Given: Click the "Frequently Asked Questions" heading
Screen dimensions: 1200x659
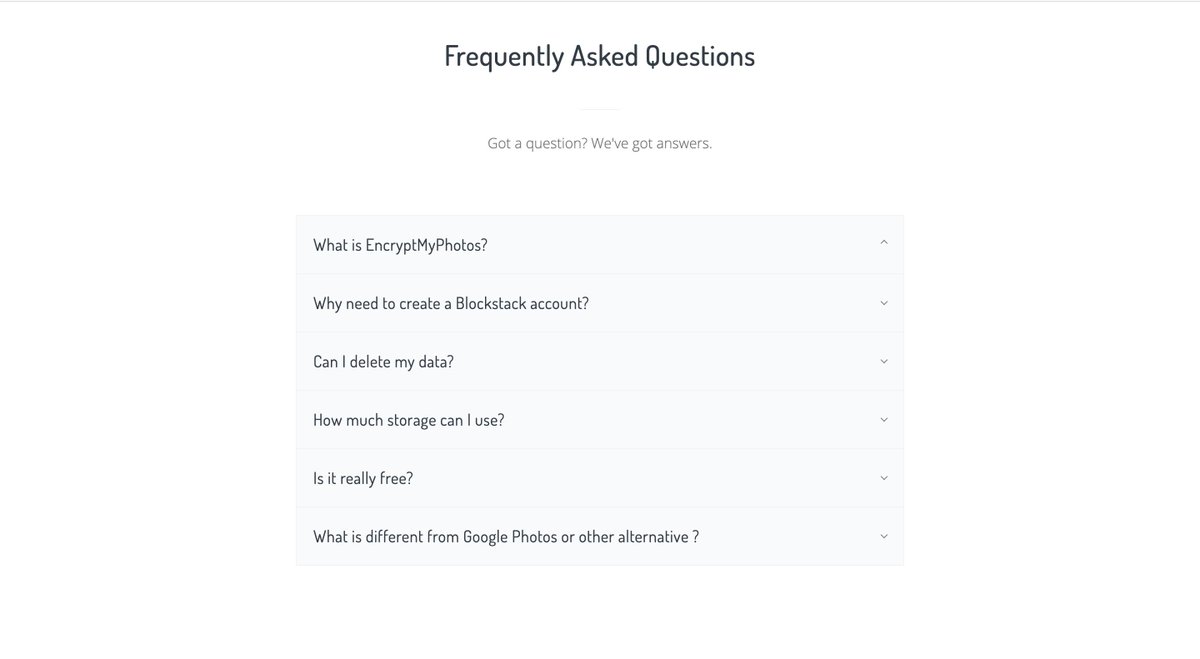Looking at the screenshot, I should click(x=600, y=56).
